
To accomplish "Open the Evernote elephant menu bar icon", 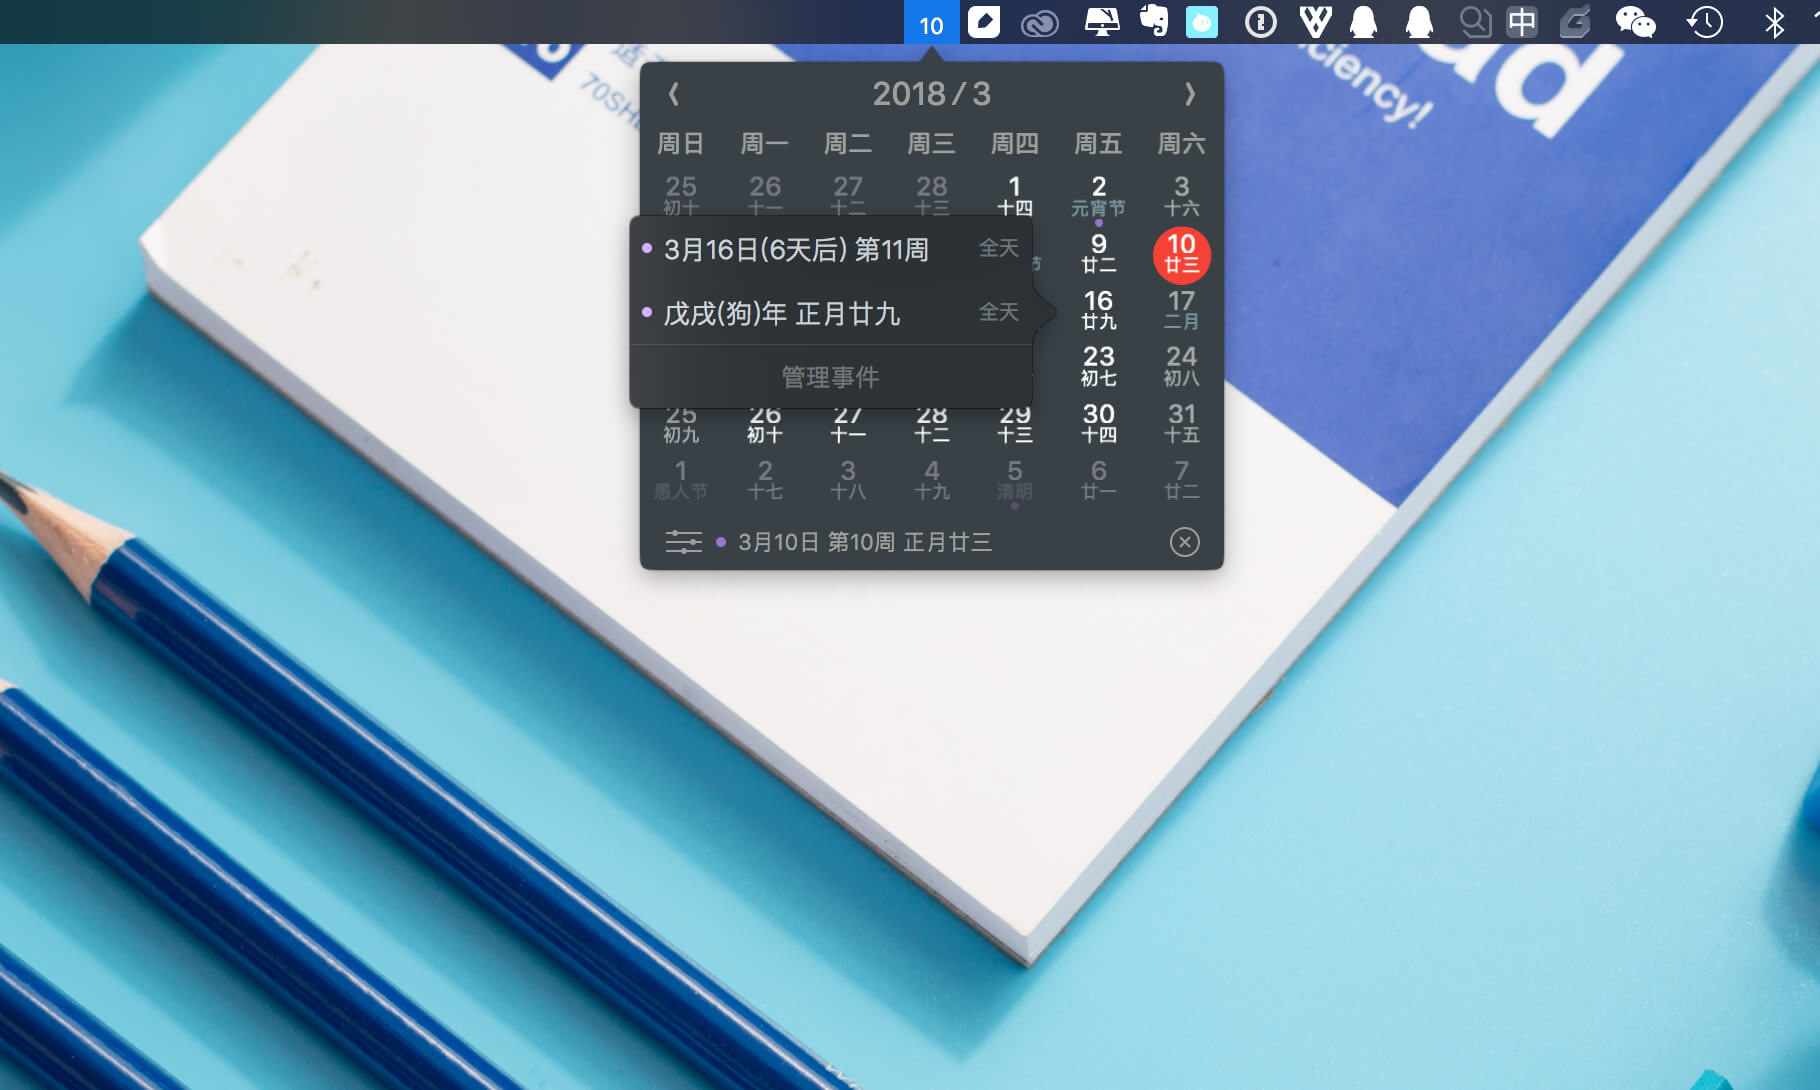I will [1154, 22].
